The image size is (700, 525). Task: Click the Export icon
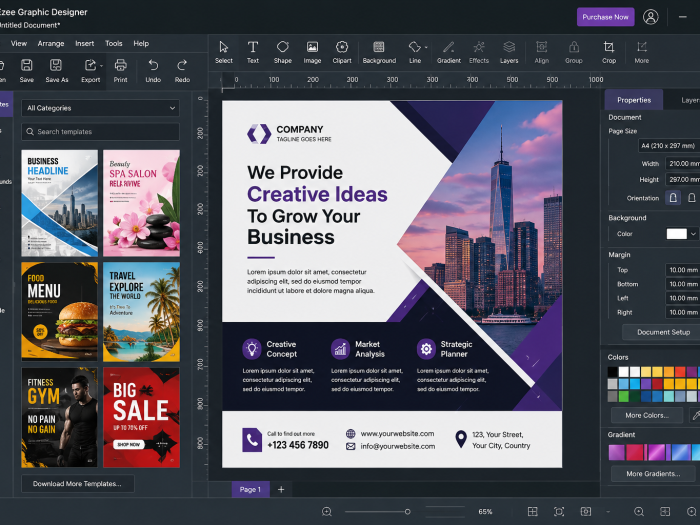tap(90, 71)
